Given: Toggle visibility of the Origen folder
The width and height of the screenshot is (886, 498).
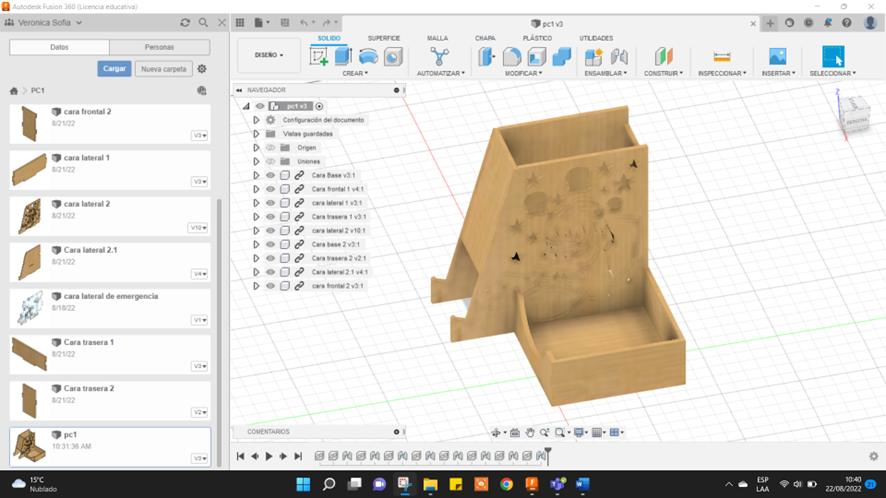Looking at the screenshot, I should point(271,148).
